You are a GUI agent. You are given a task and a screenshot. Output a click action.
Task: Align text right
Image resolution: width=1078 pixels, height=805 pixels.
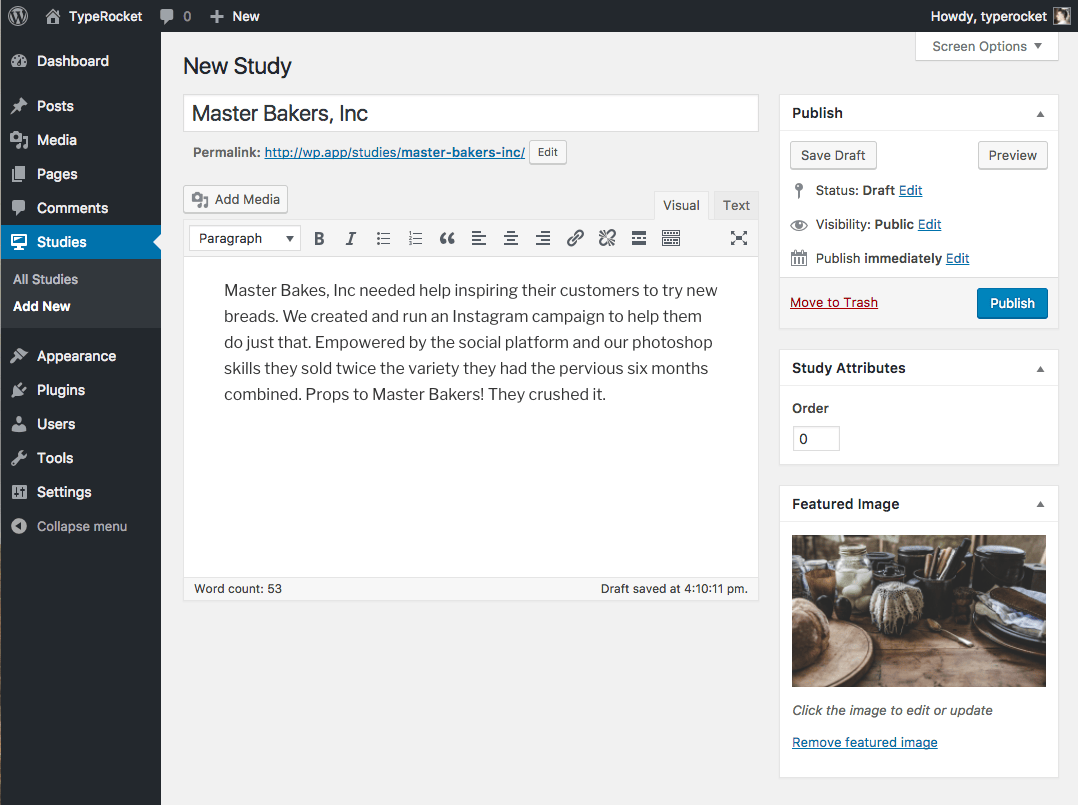[x=543, y=239]
